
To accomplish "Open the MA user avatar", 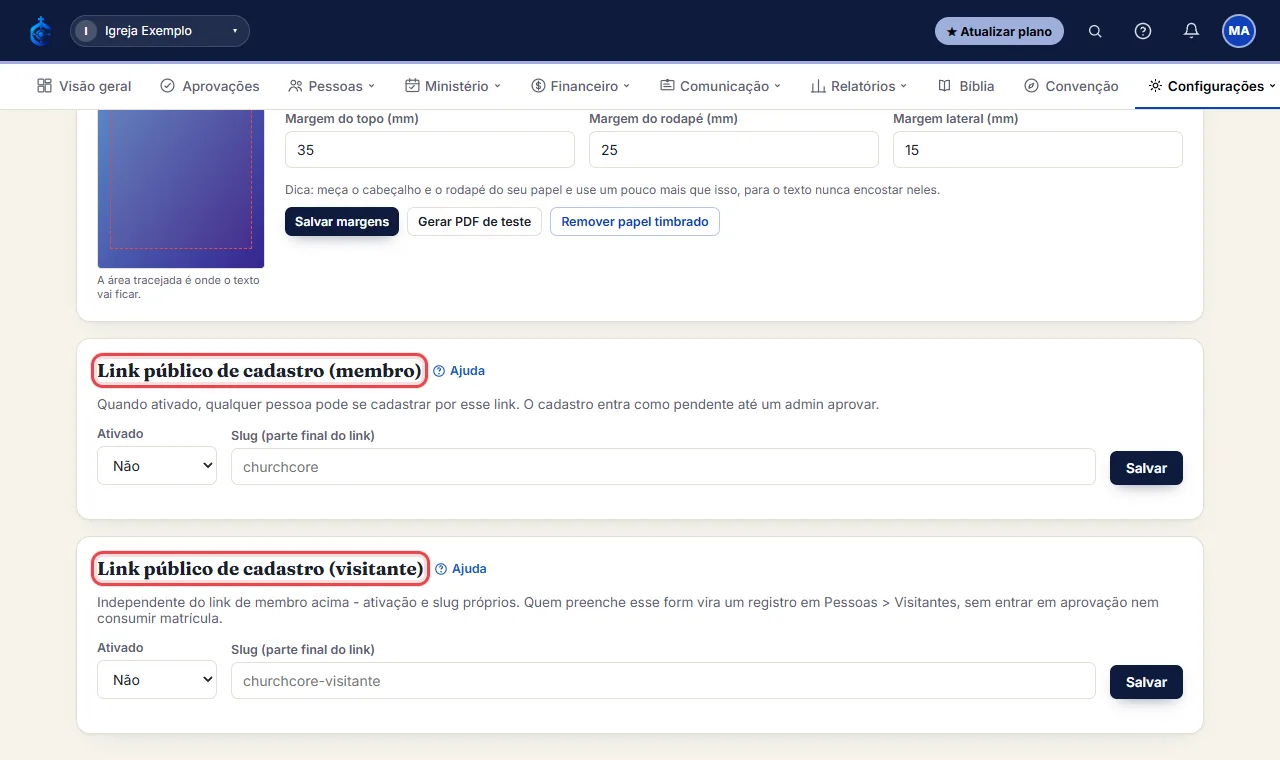I will click(1239, 31).
